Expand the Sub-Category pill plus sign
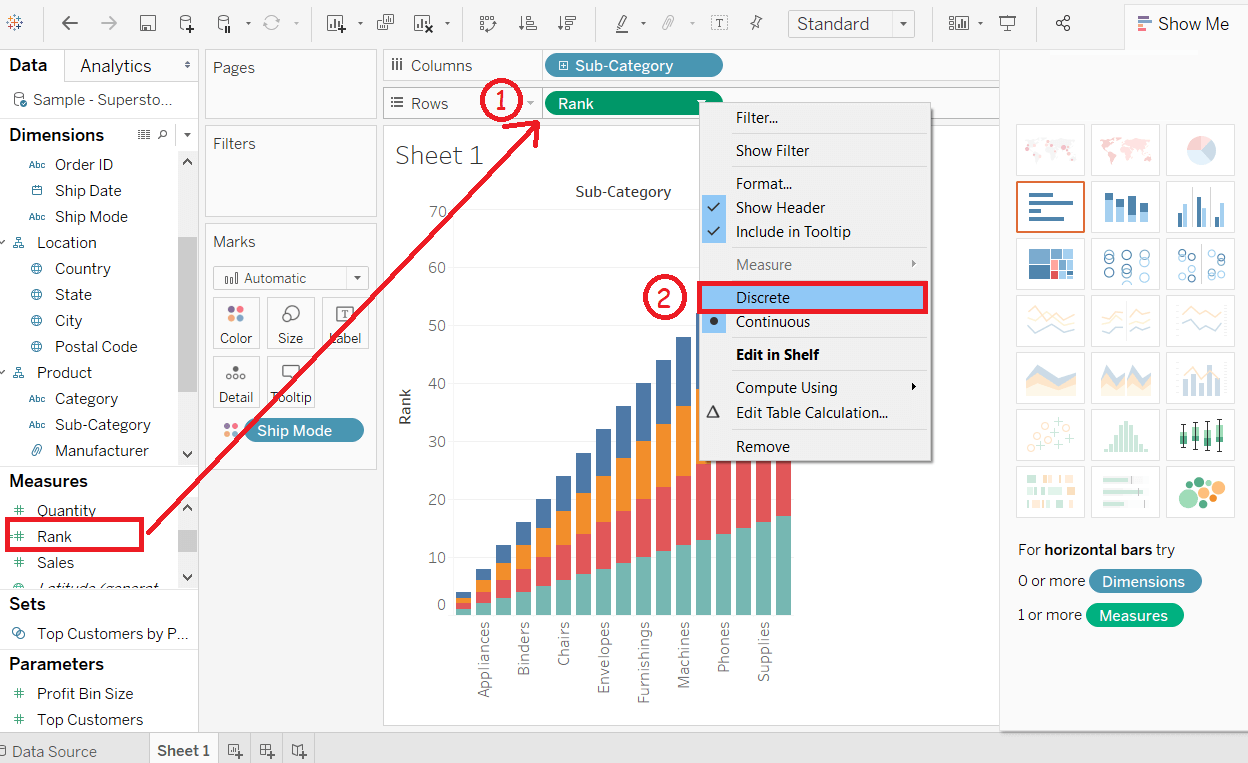This screenshot has height=763, width=1248. (563, 66)
